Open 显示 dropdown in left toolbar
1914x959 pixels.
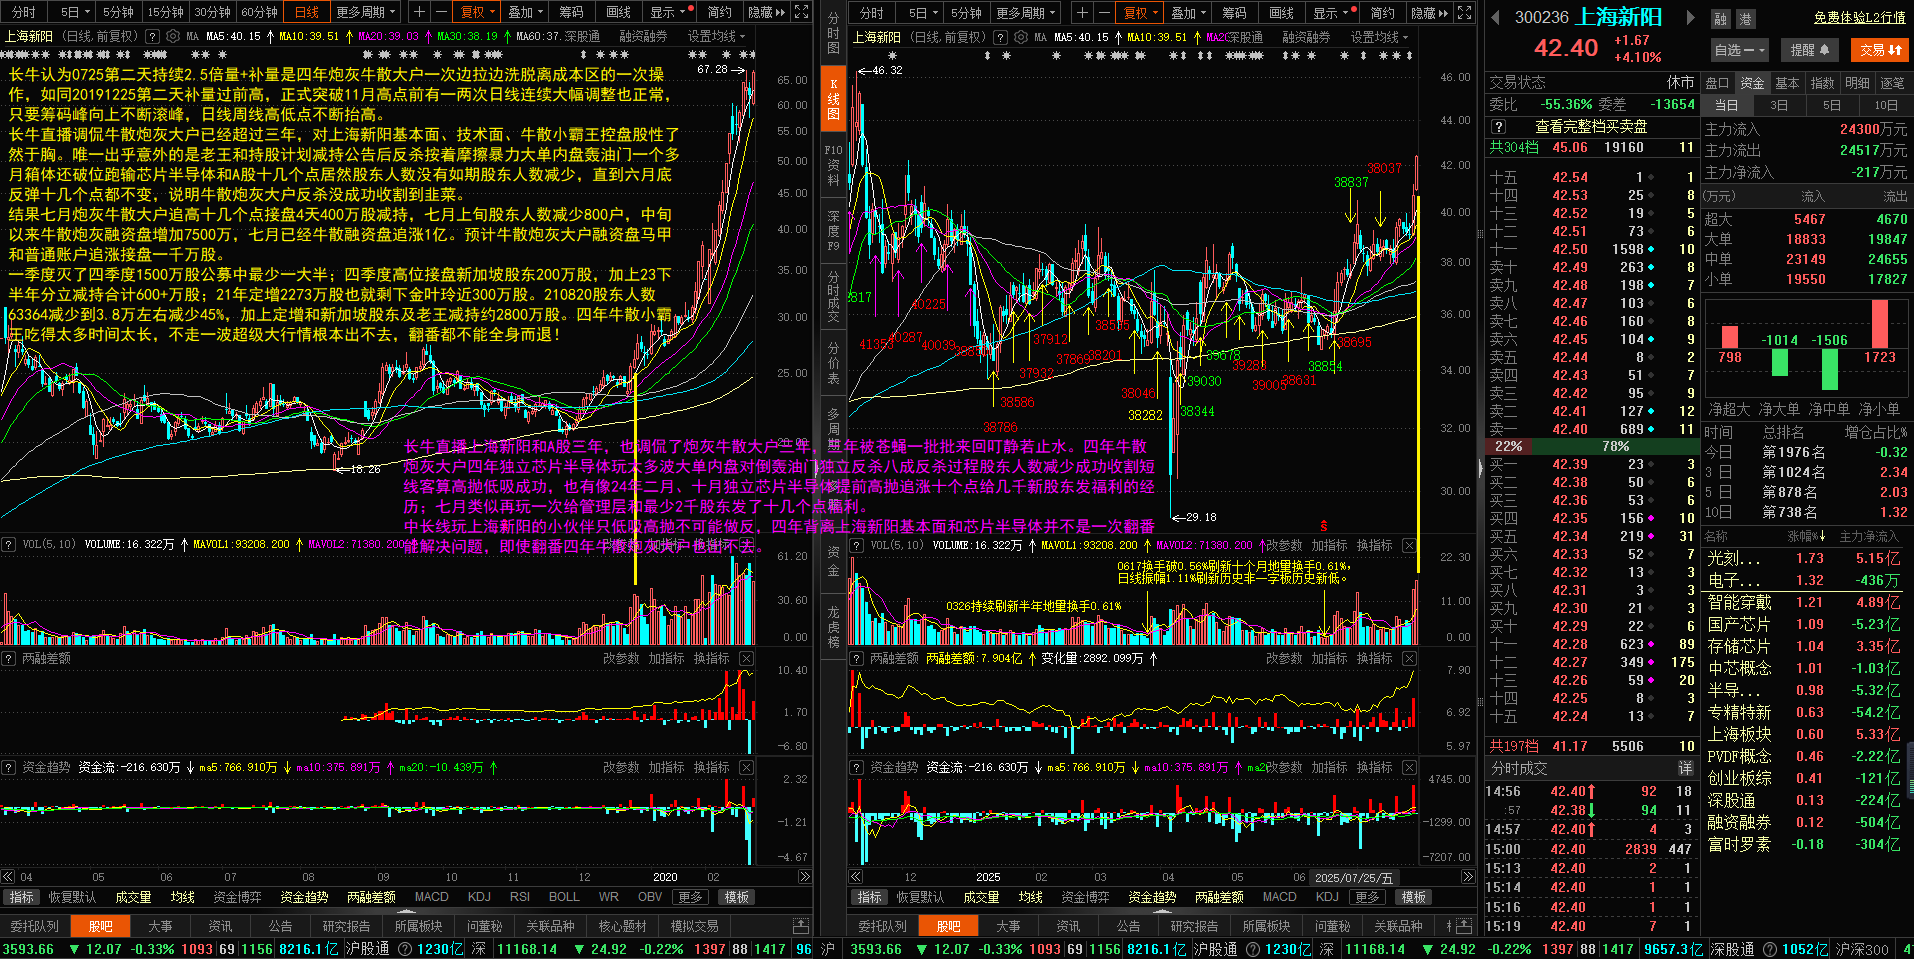(x=668, y=12)
